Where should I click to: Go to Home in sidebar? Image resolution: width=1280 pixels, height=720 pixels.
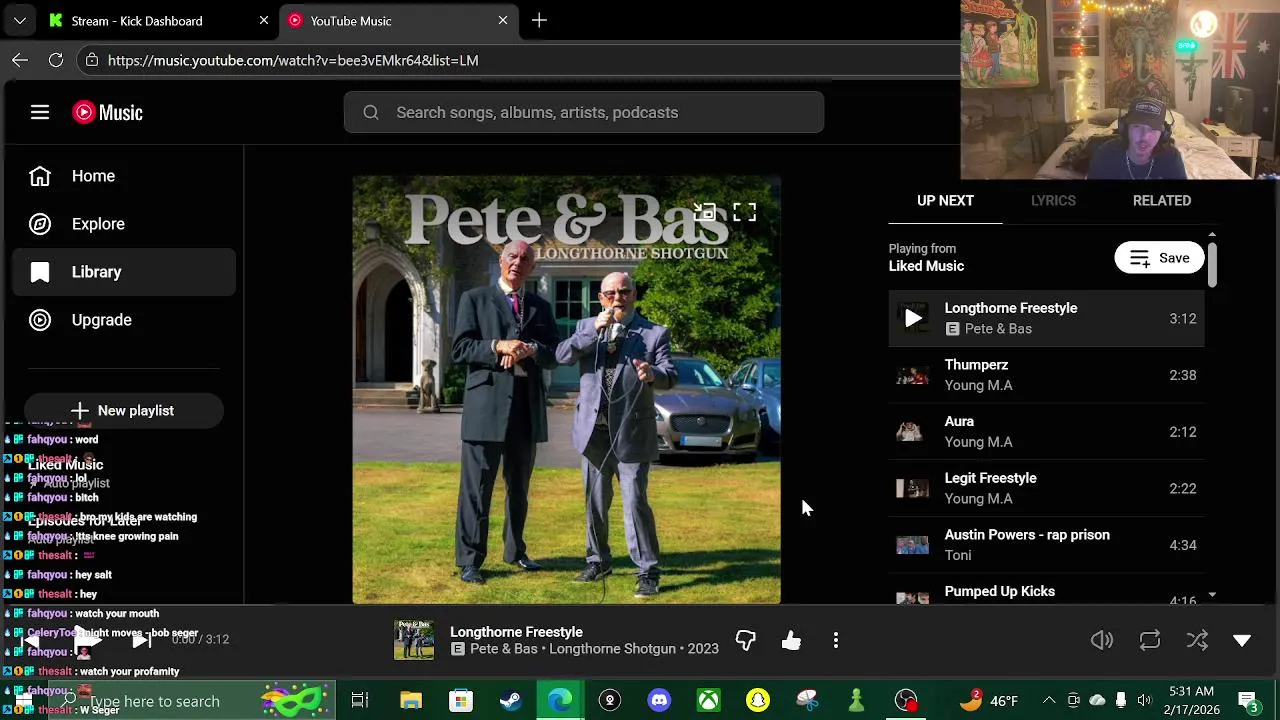click(124, 176)
